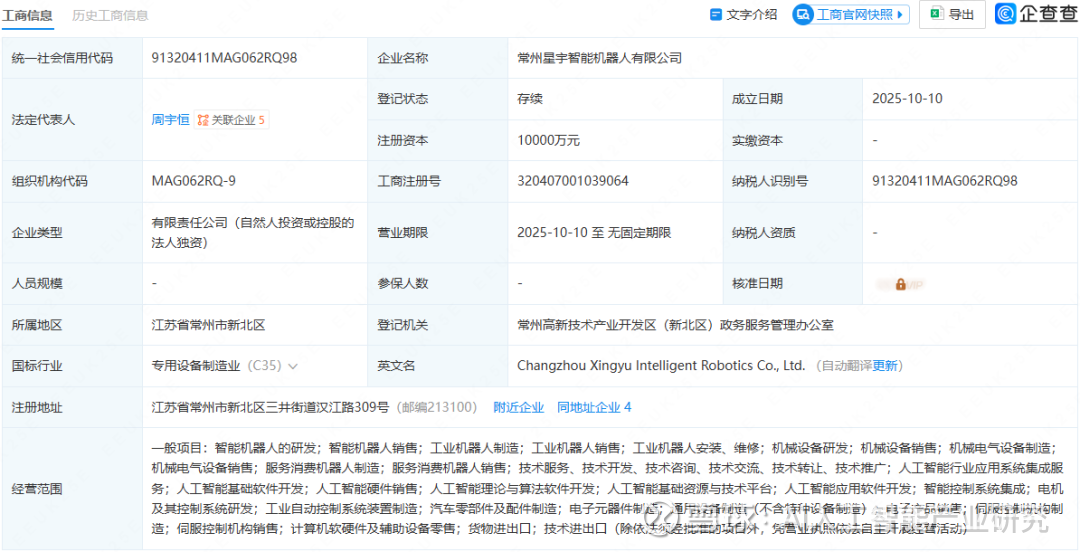Click the VIP lock icon in 核准日期
The height and width of the screenshot is (552, 1080).
(x=900, y=284)
